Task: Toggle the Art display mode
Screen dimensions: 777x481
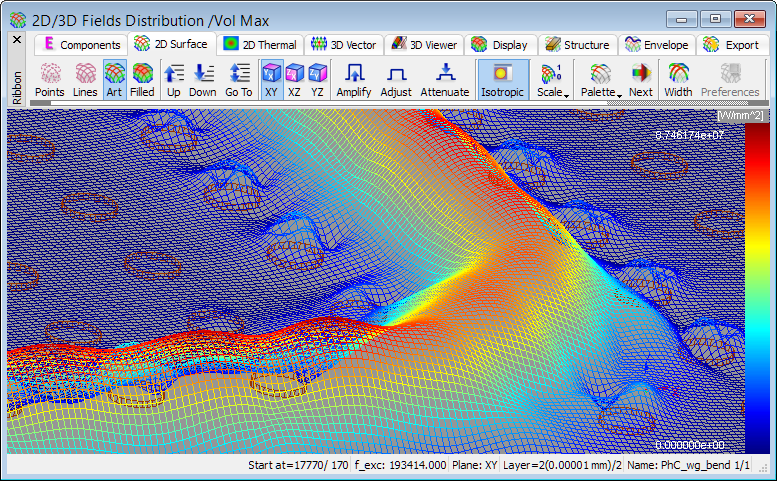Action: tap(114, 80)
